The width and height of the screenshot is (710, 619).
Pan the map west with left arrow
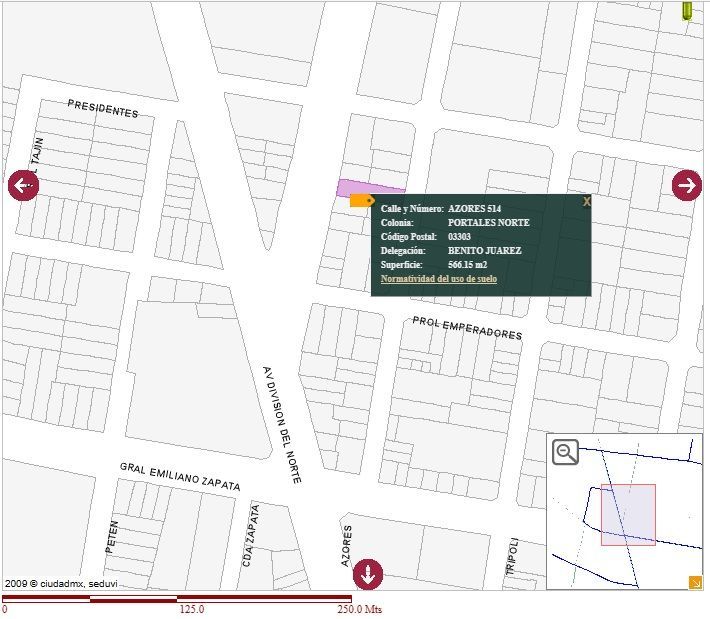tap(23, 185)
